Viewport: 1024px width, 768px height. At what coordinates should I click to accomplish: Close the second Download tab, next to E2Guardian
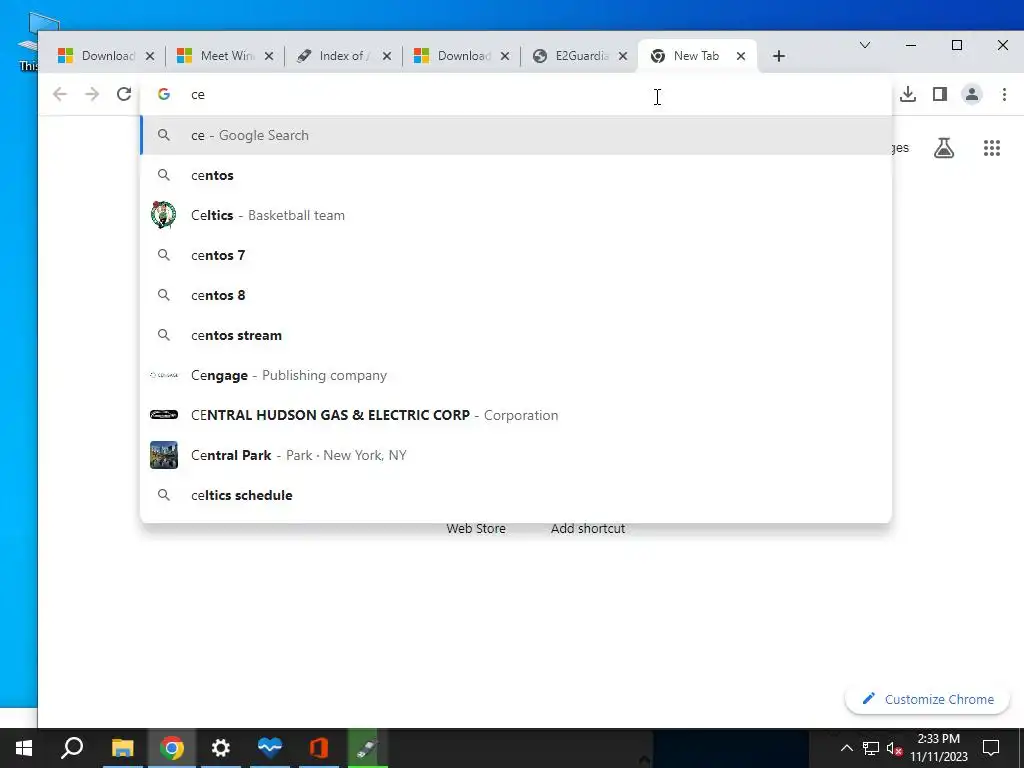(505, 56)
